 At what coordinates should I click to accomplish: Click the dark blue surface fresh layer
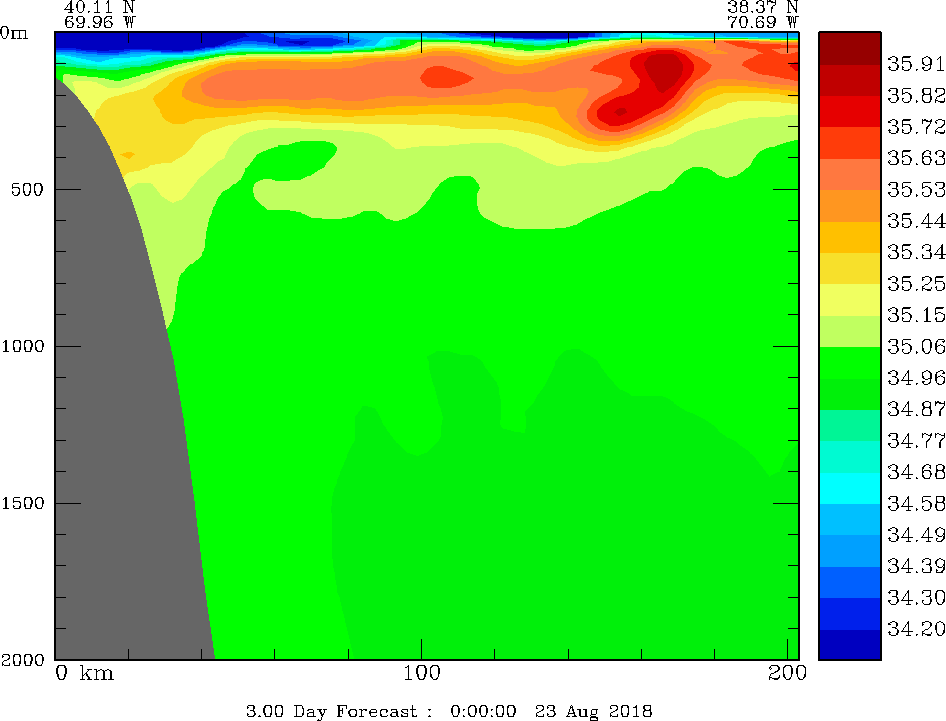point(133,41)
